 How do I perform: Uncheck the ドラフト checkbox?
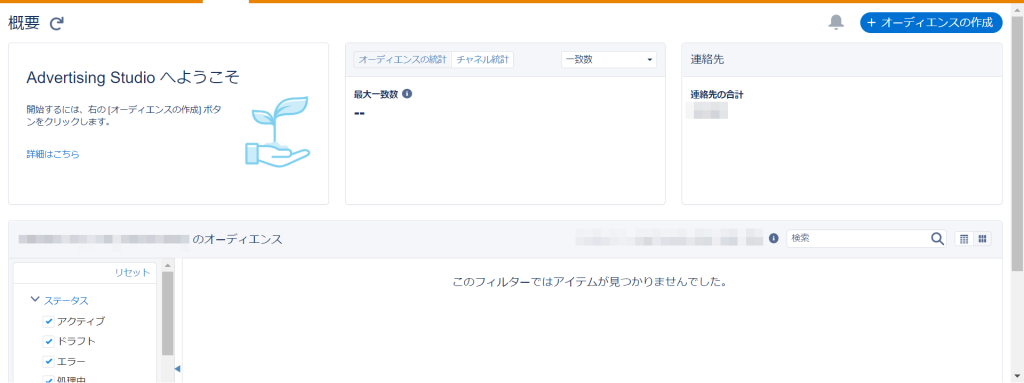point(48,341)
